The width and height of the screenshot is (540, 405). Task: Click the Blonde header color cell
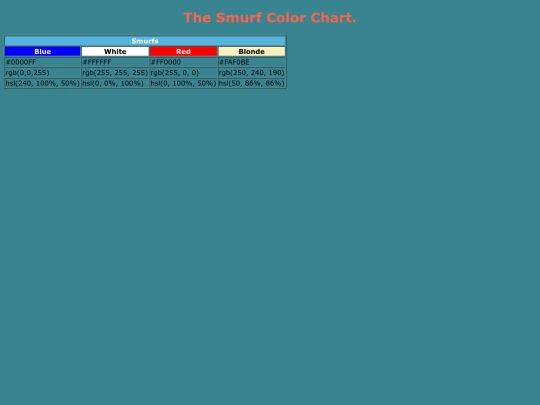point(252,52)
